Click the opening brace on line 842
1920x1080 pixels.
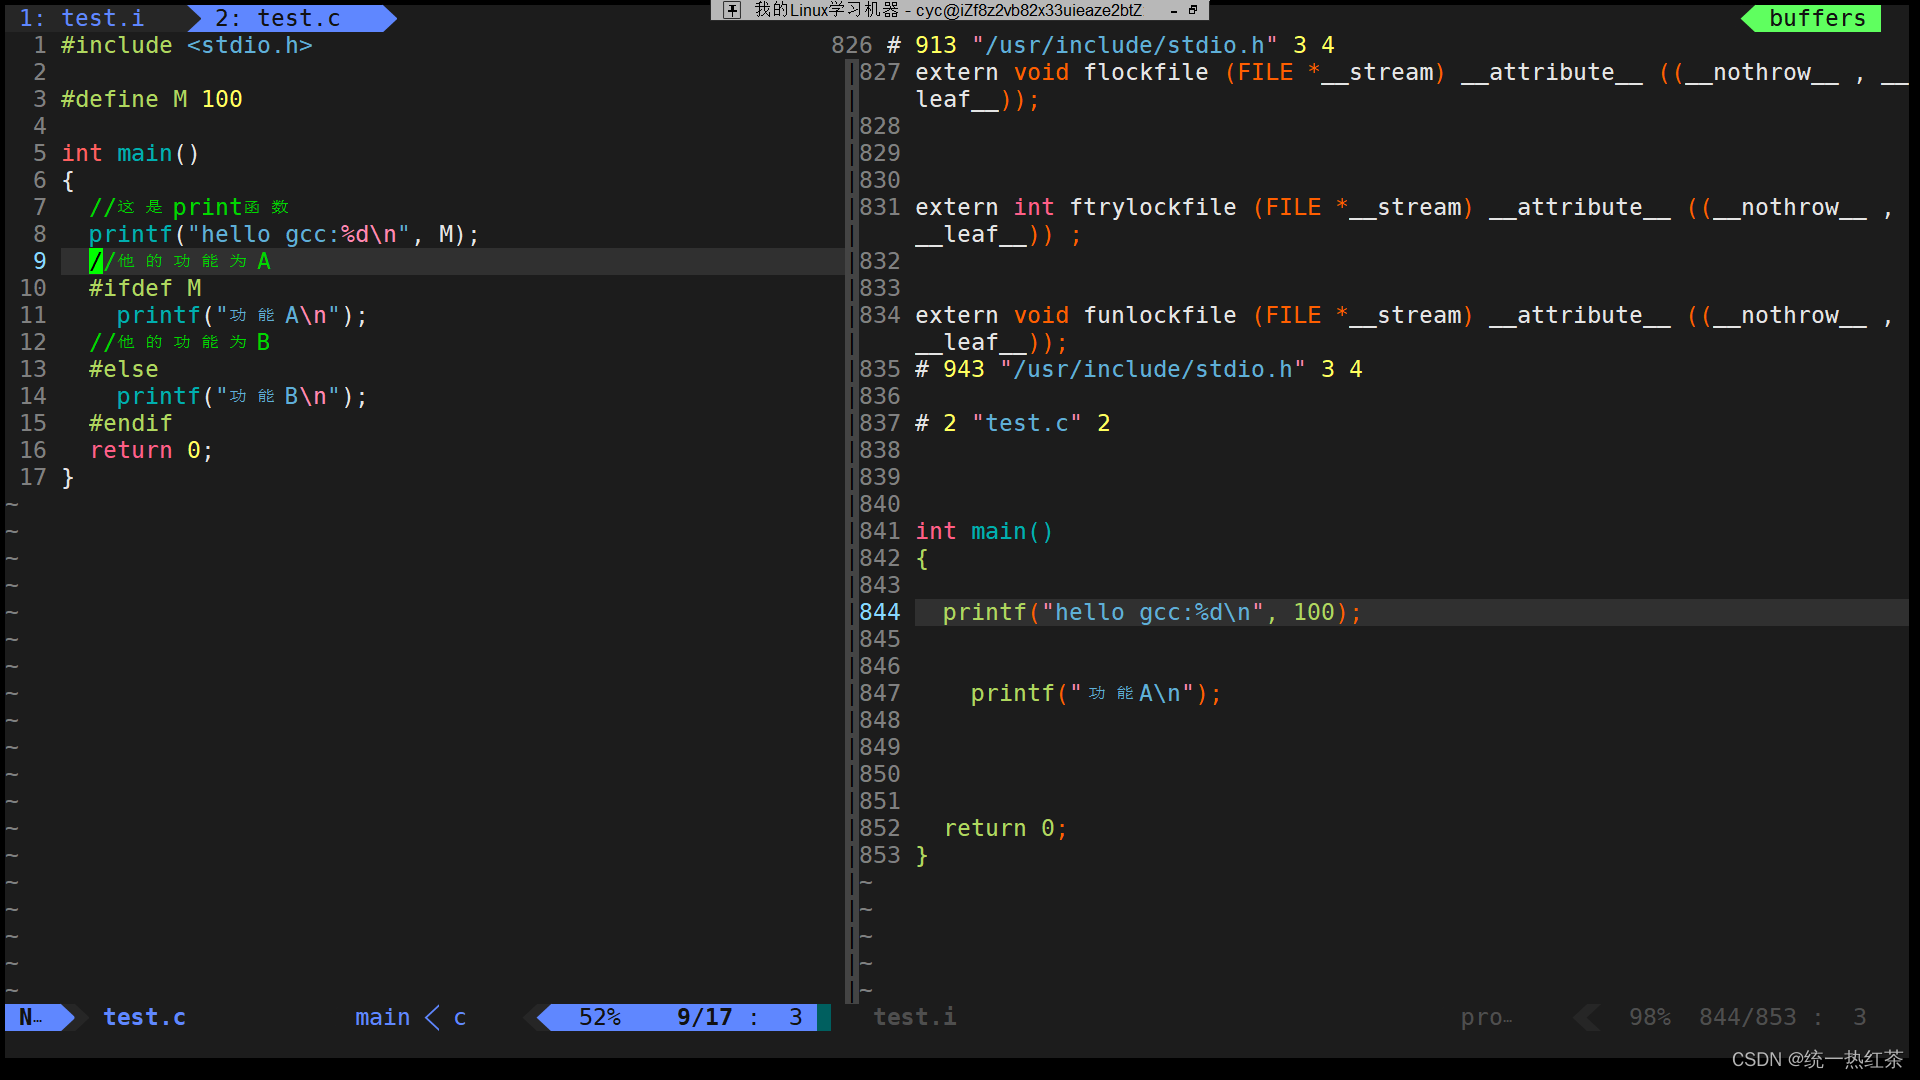point(922,558)
